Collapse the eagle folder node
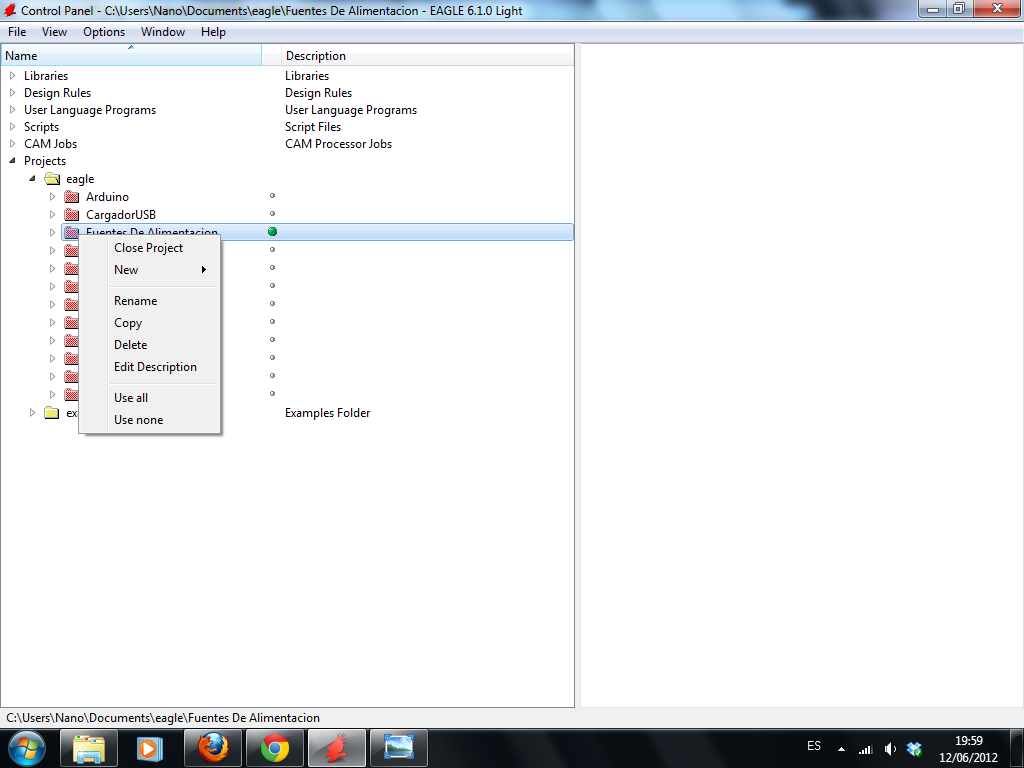 point(32,178)
